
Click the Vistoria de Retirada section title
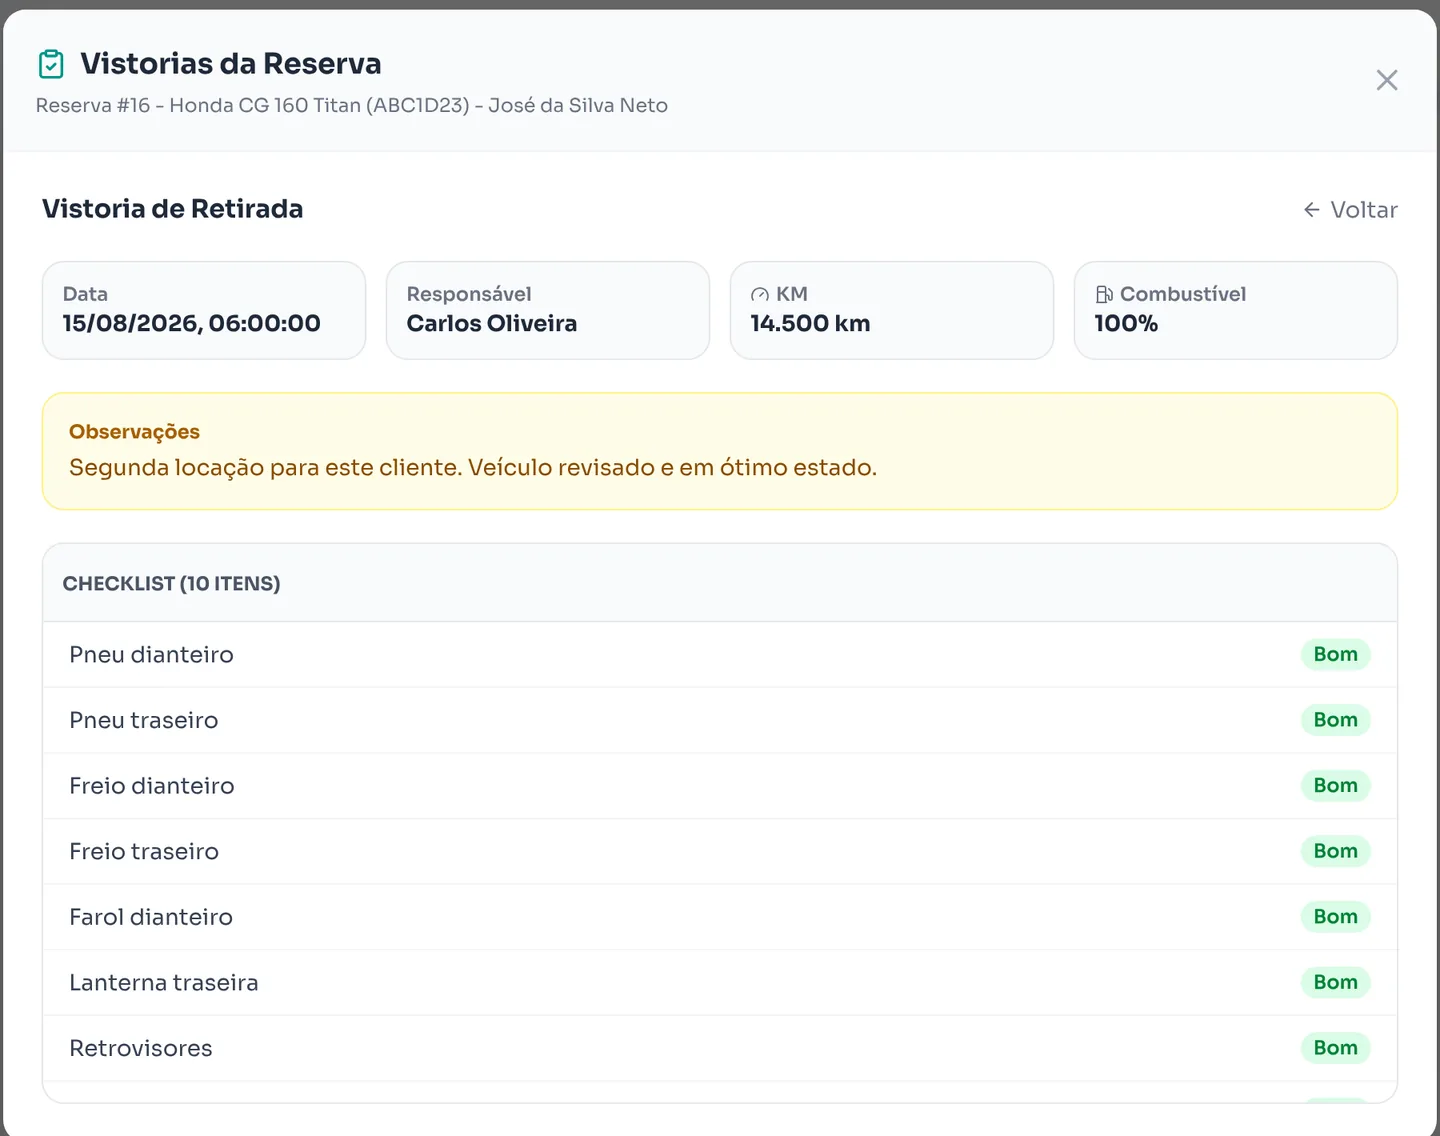(172, 209)
